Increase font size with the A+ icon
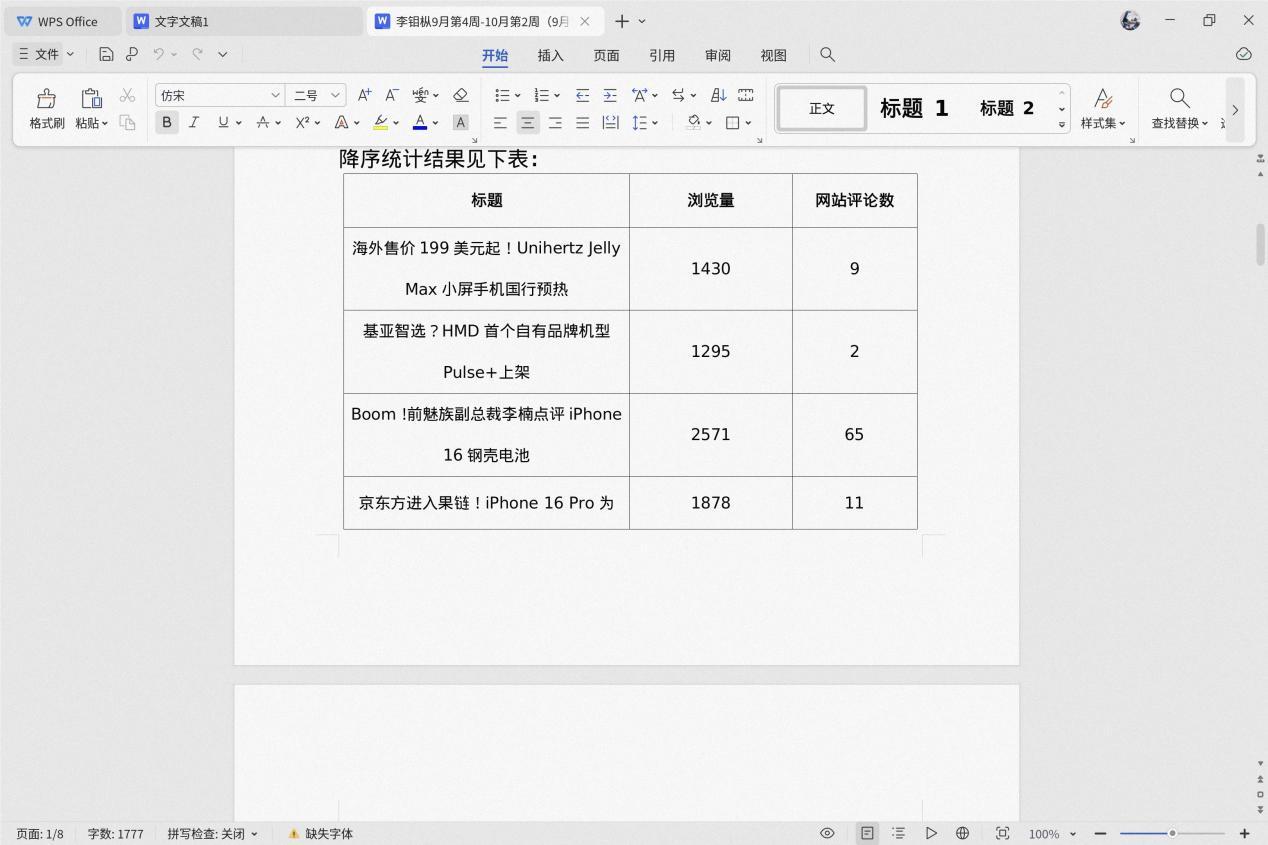The height and width of the screenshot is (845, 1268). (365, 95)
